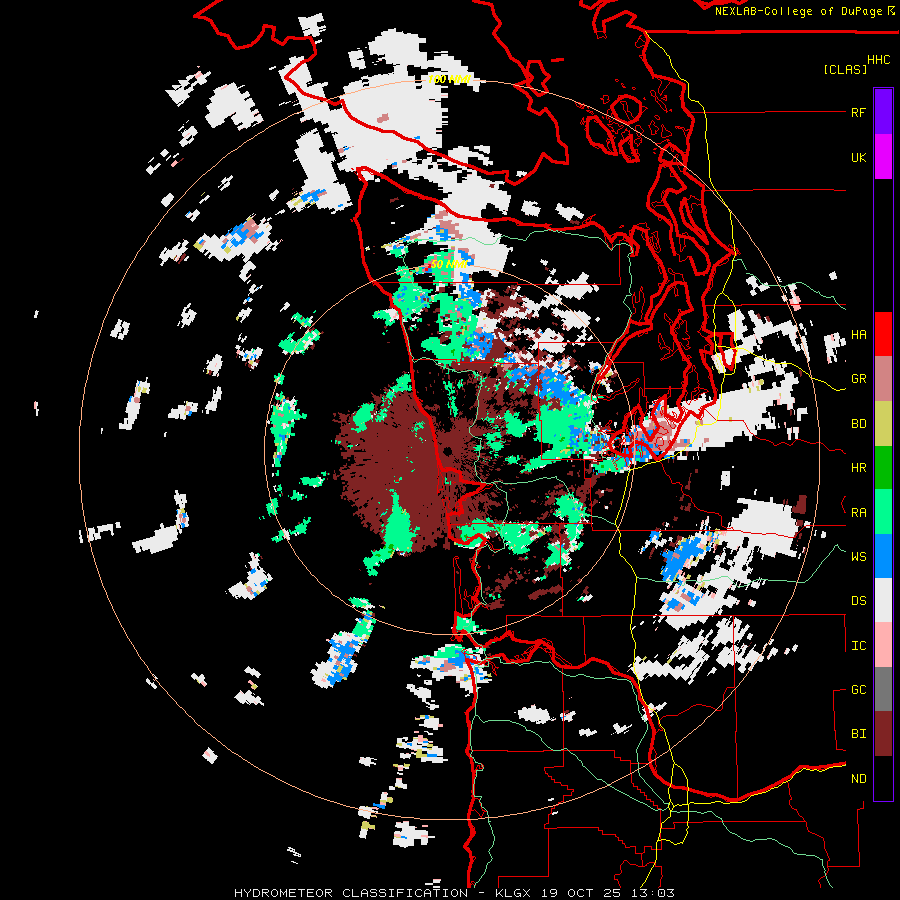Click the gray GC legend swatch

pos(883,689)
